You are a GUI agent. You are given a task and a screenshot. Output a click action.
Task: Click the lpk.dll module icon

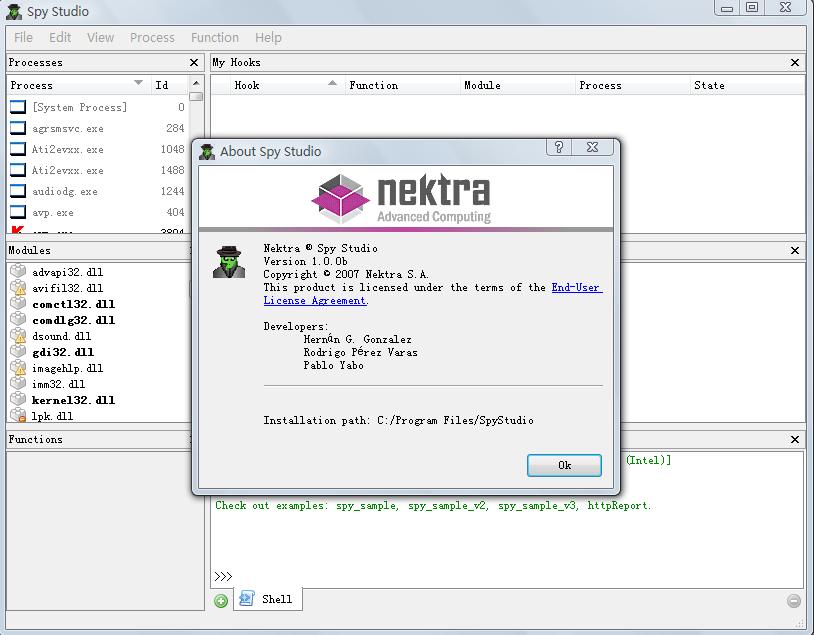tap(18, 415)
